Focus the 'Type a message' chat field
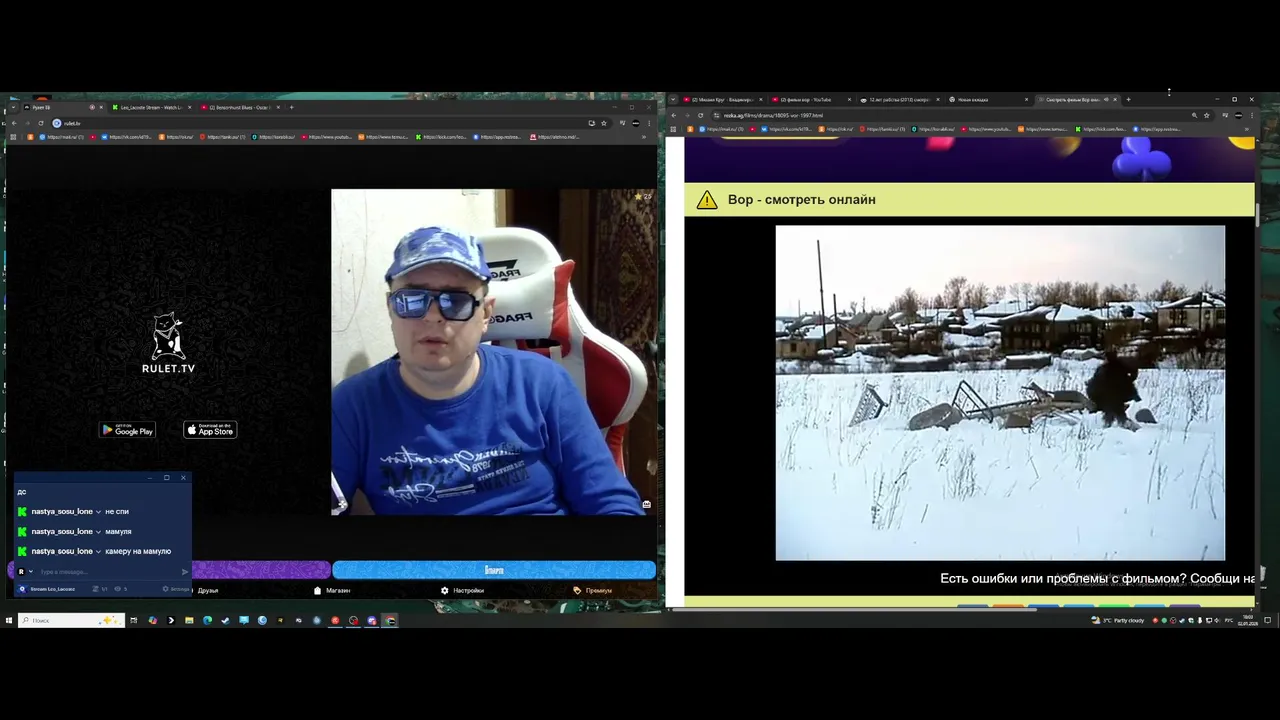Image resolution: width=1280 pixels, height=720 pixels. click(x=108, y=572)
